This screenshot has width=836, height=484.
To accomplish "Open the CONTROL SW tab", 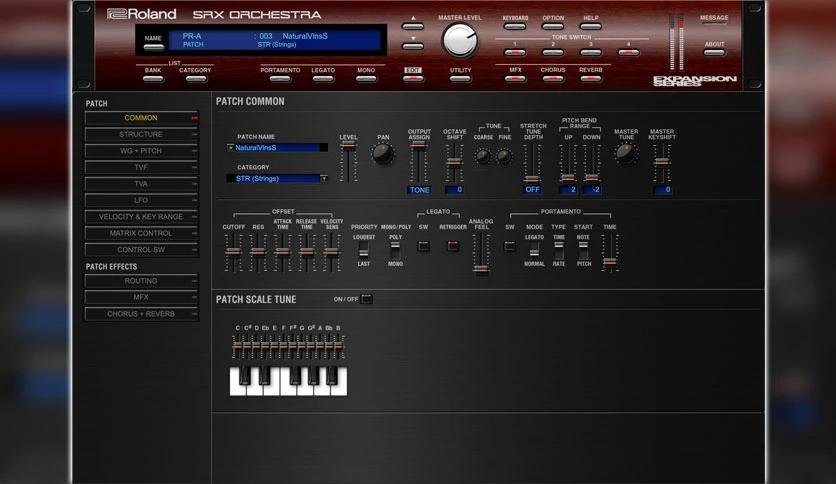I will (141, 250).
